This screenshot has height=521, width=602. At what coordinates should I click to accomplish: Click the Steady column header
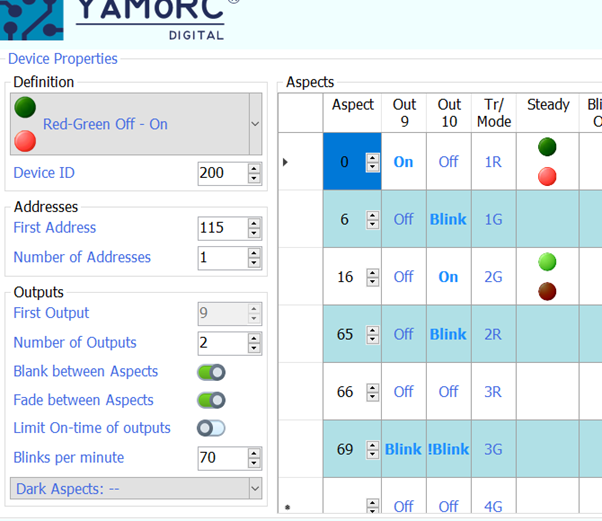[548, 113]
